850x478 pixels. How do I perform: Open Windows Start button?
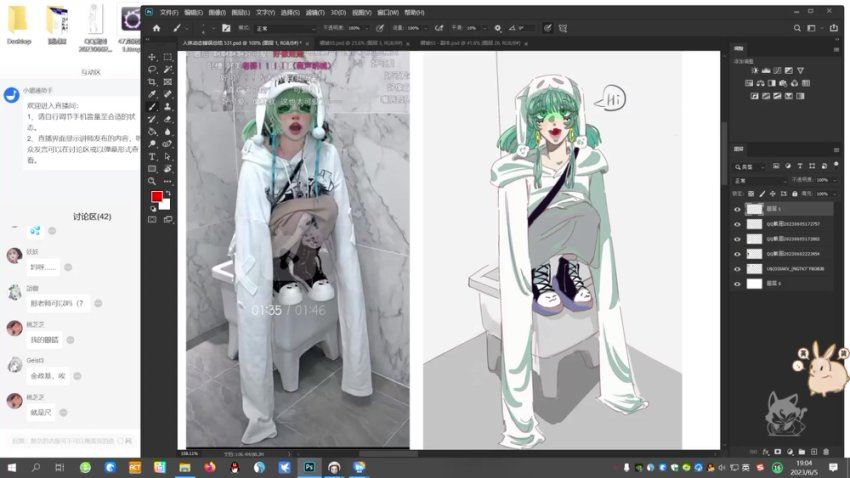(11, 467)
